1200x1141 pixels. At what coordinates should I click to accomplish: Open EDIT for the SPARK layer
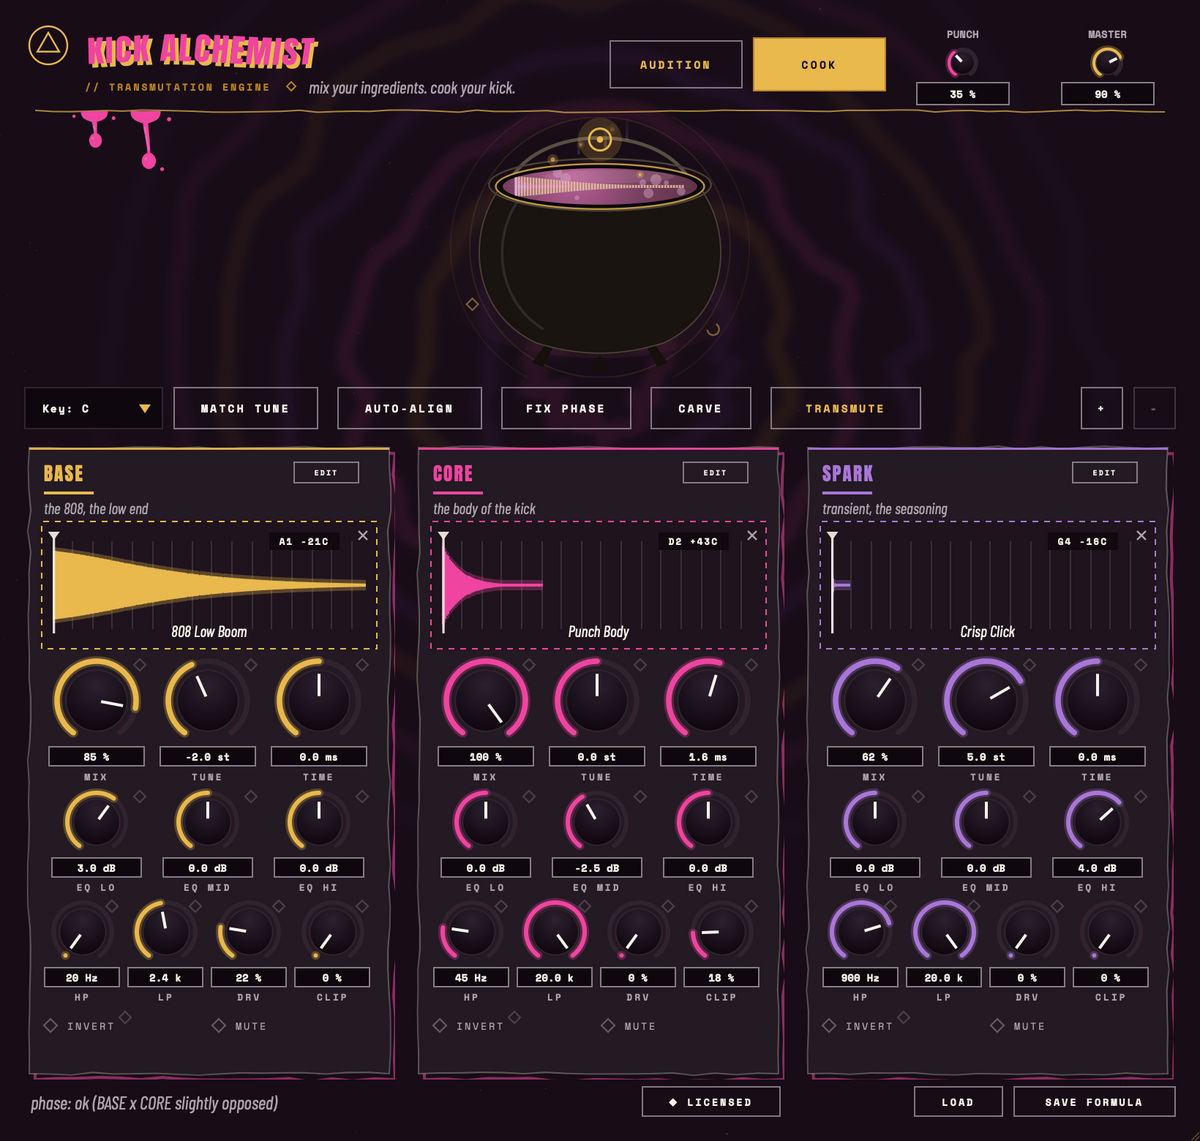[1104, 472]
